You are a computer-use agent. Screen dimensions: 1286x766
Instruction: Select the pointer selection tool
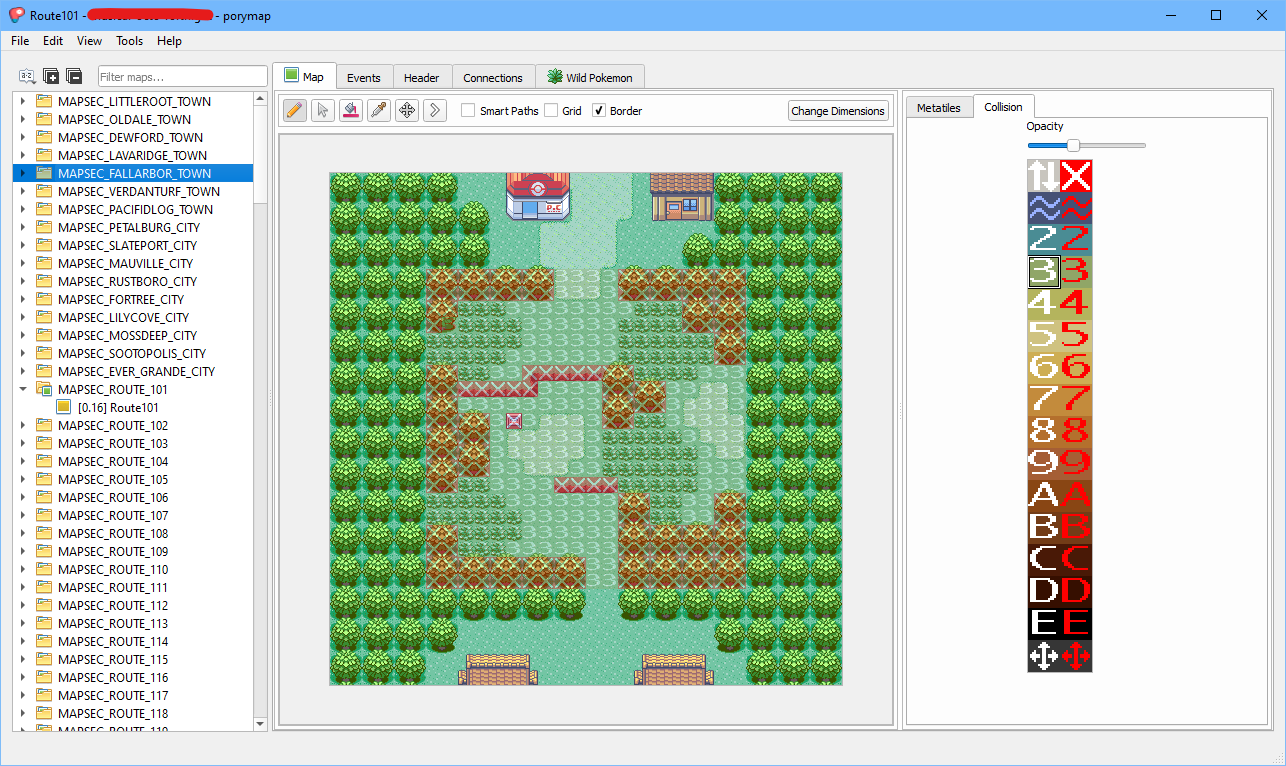(322, 110)
